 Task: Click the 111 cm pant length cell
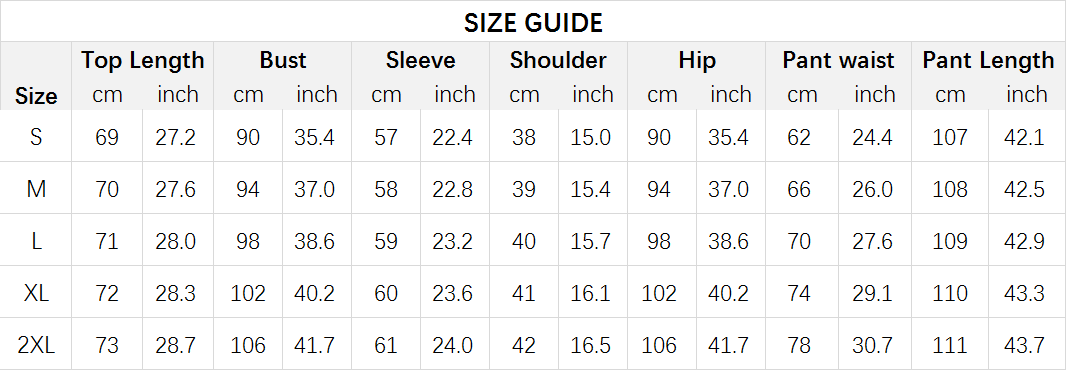pos(949,345)
